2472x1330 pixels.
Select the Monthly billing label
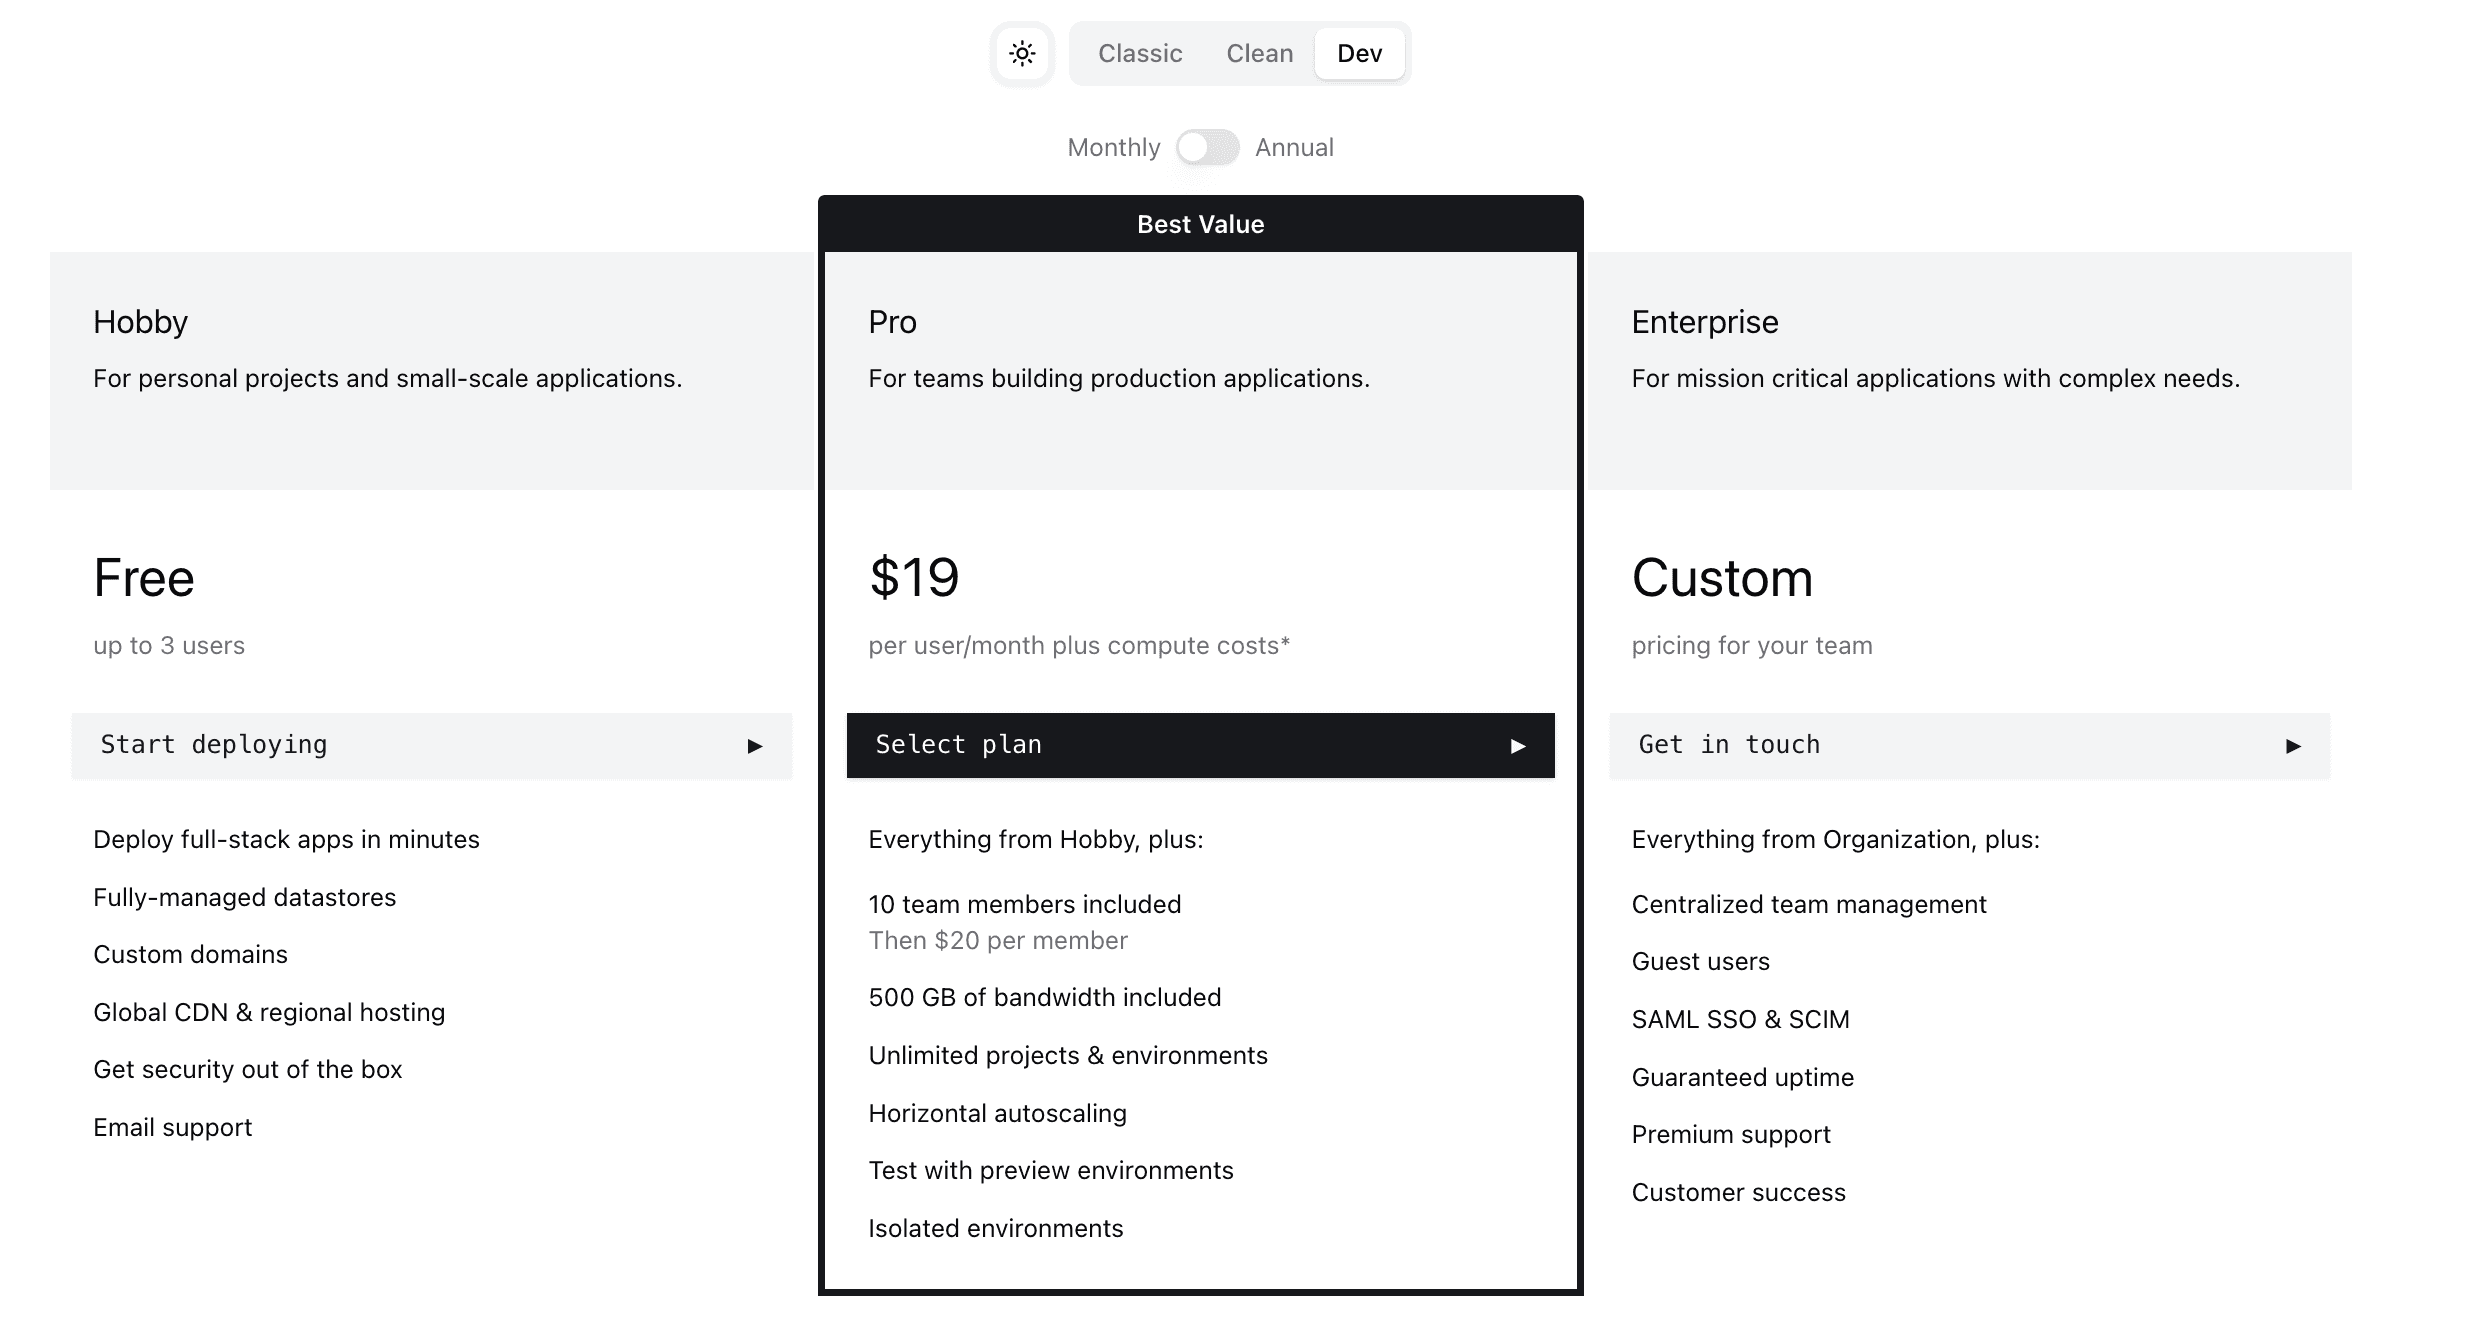tap(1113, 148)
